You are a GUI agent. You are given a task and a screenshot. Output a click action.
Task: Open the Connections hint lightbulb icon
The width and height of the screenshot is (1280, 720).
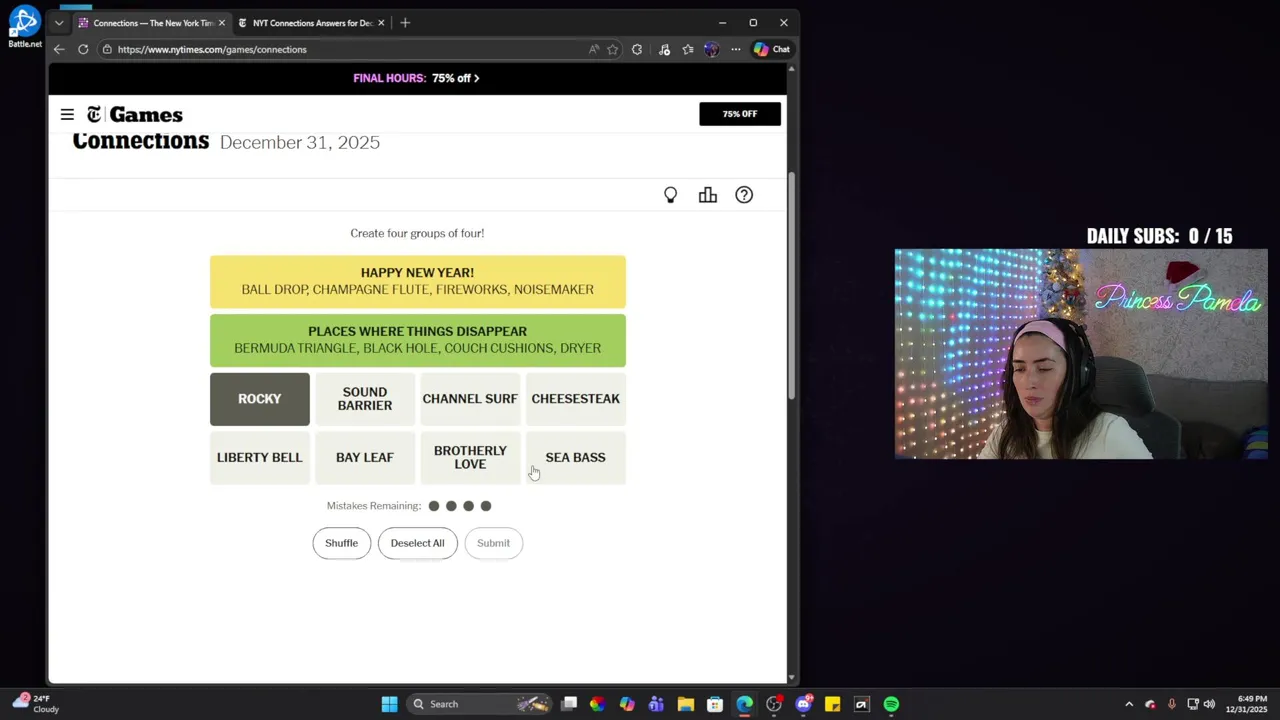pyautogui.click(x=671, y=195)
